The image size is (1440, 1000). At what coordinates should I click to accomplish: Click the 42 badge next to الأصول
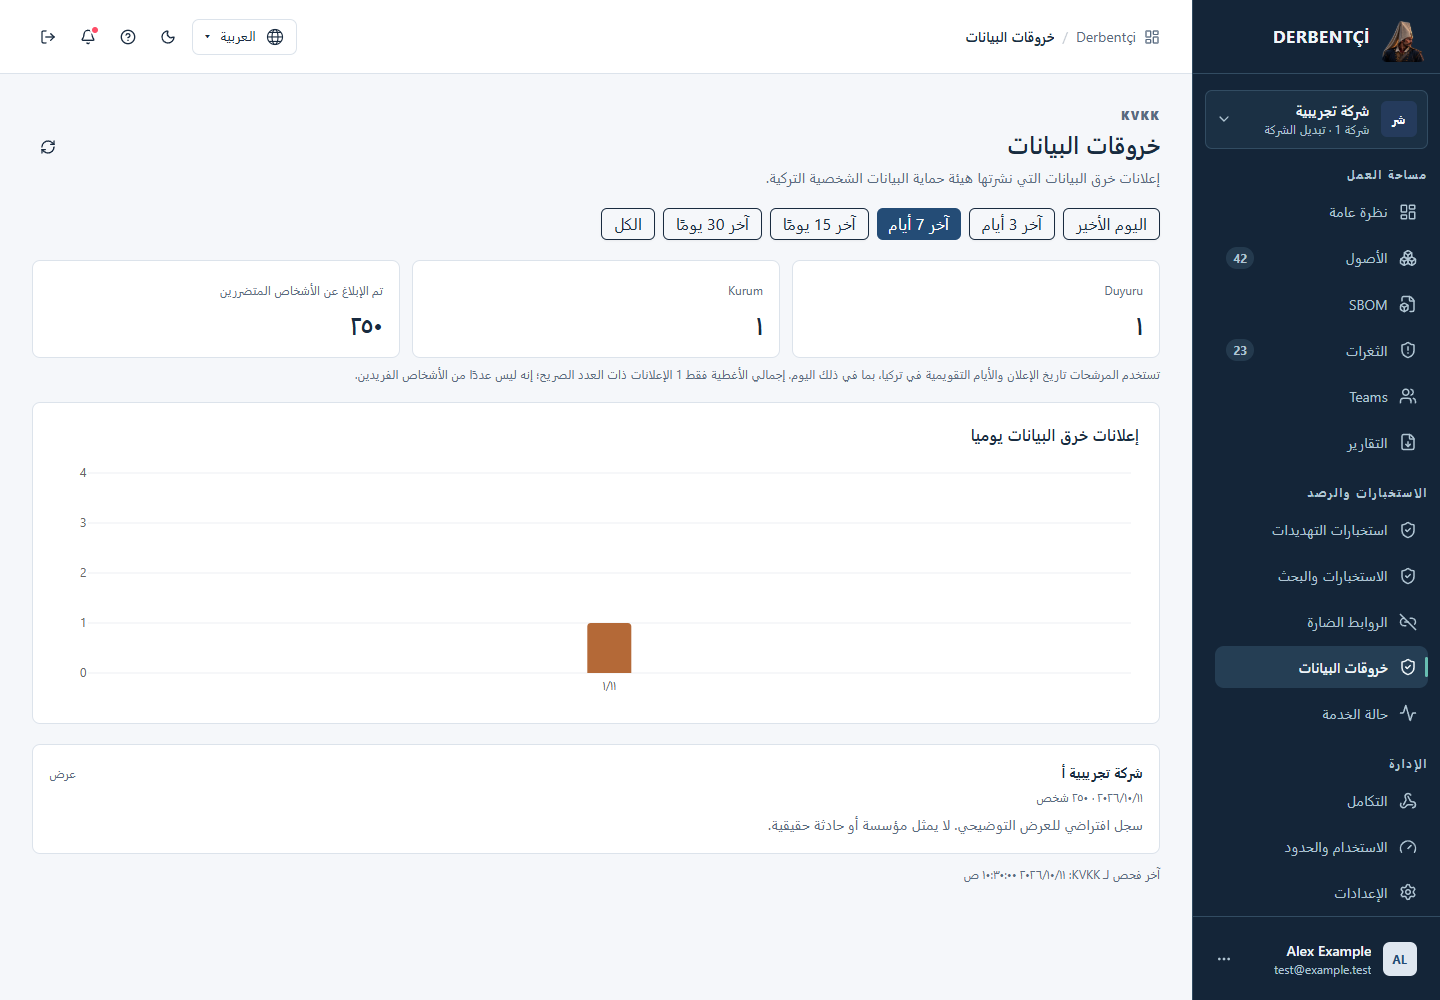(1240, 258)
